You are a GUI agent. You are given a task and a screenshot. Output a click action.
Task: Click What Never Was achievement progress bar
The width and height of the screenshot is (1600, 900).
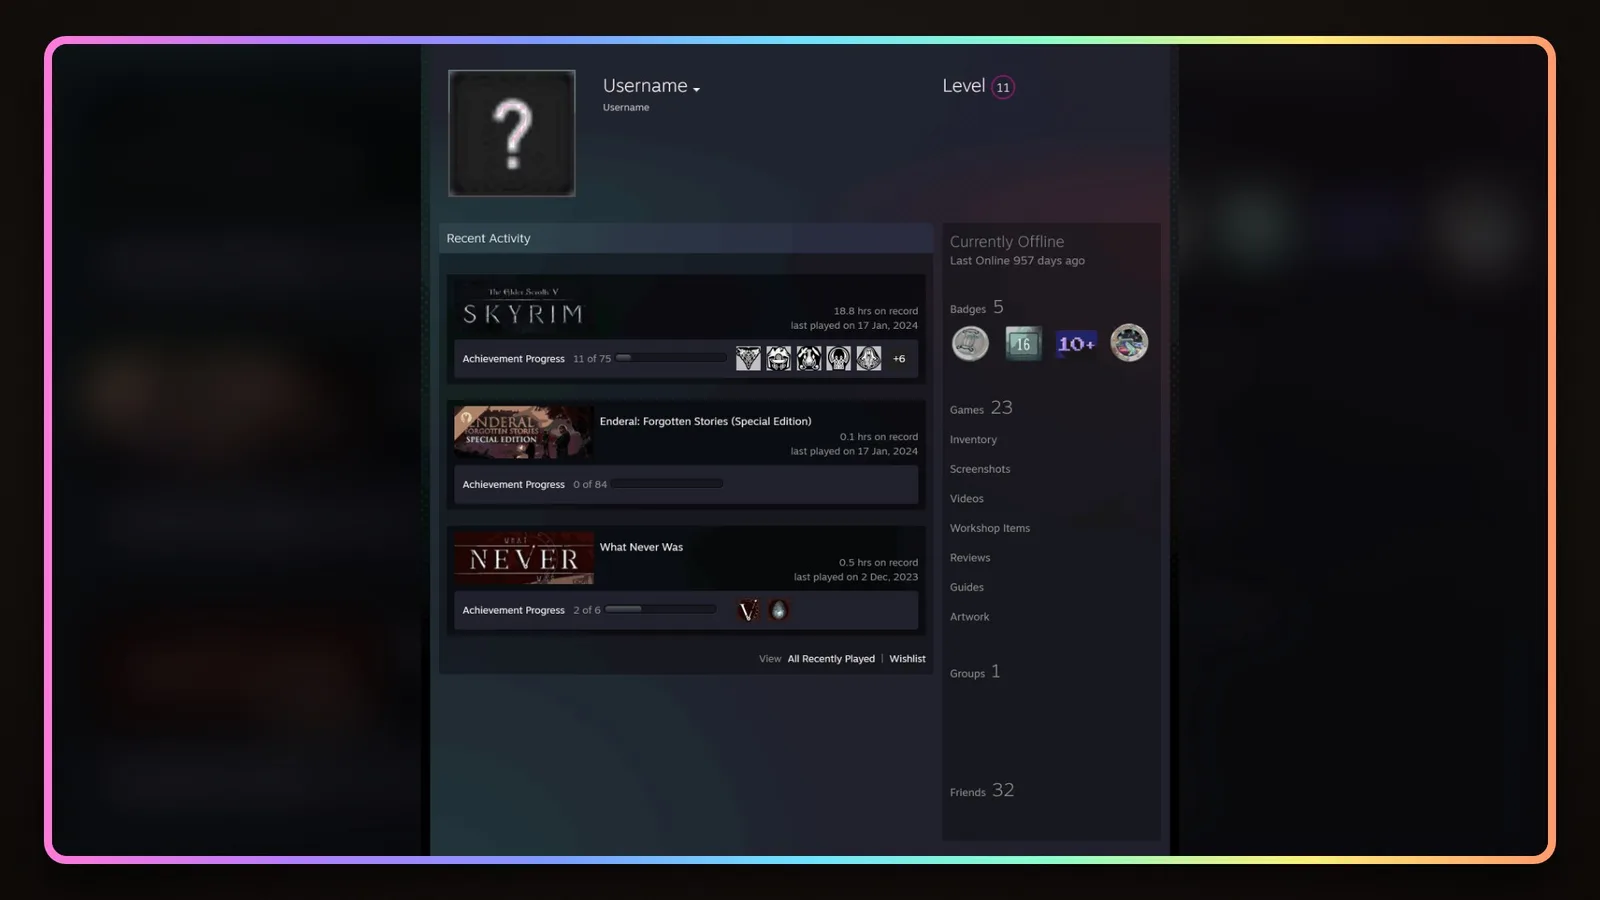[661, 610]
